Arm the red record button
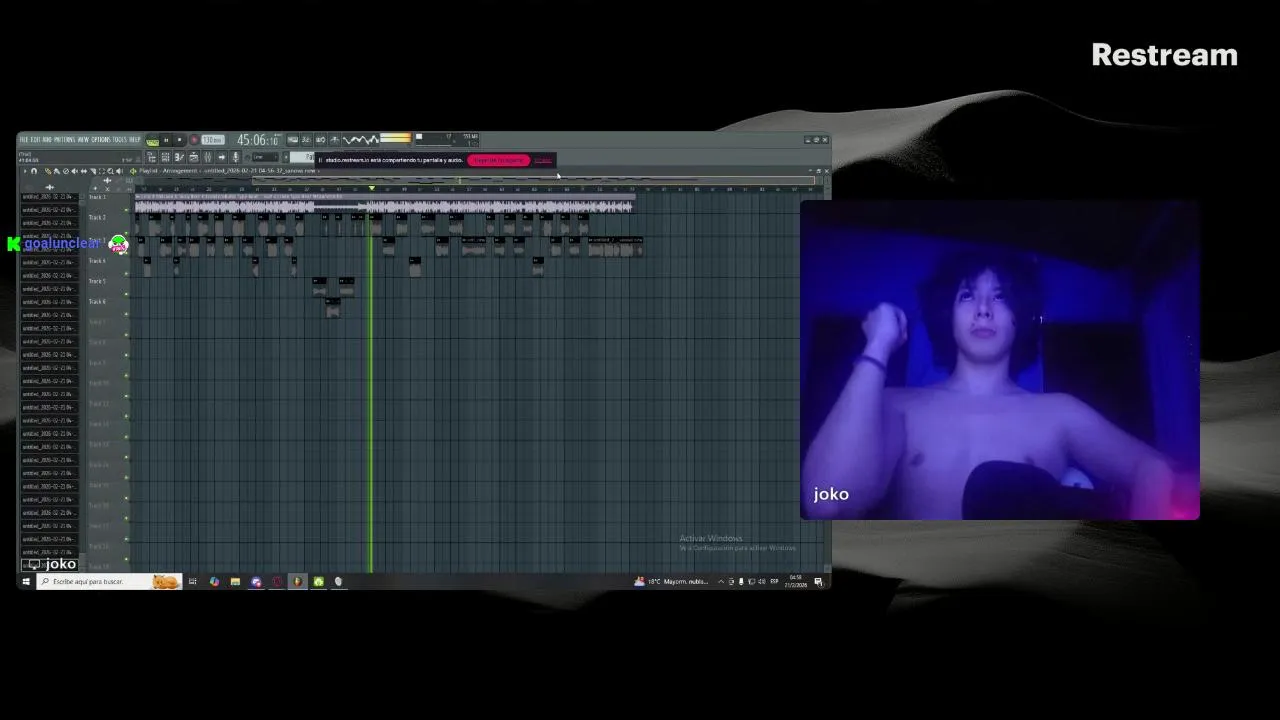Image resolution: width=1280 pixels, height=720 pixels. [x=194, y=141]
